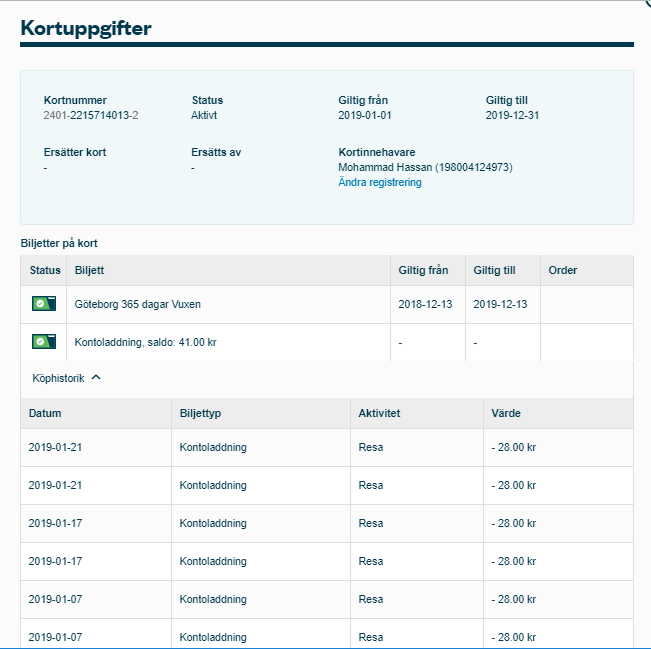
Task: Click the ticket expiry date 2019-12-13
Action: pos(500,304)
